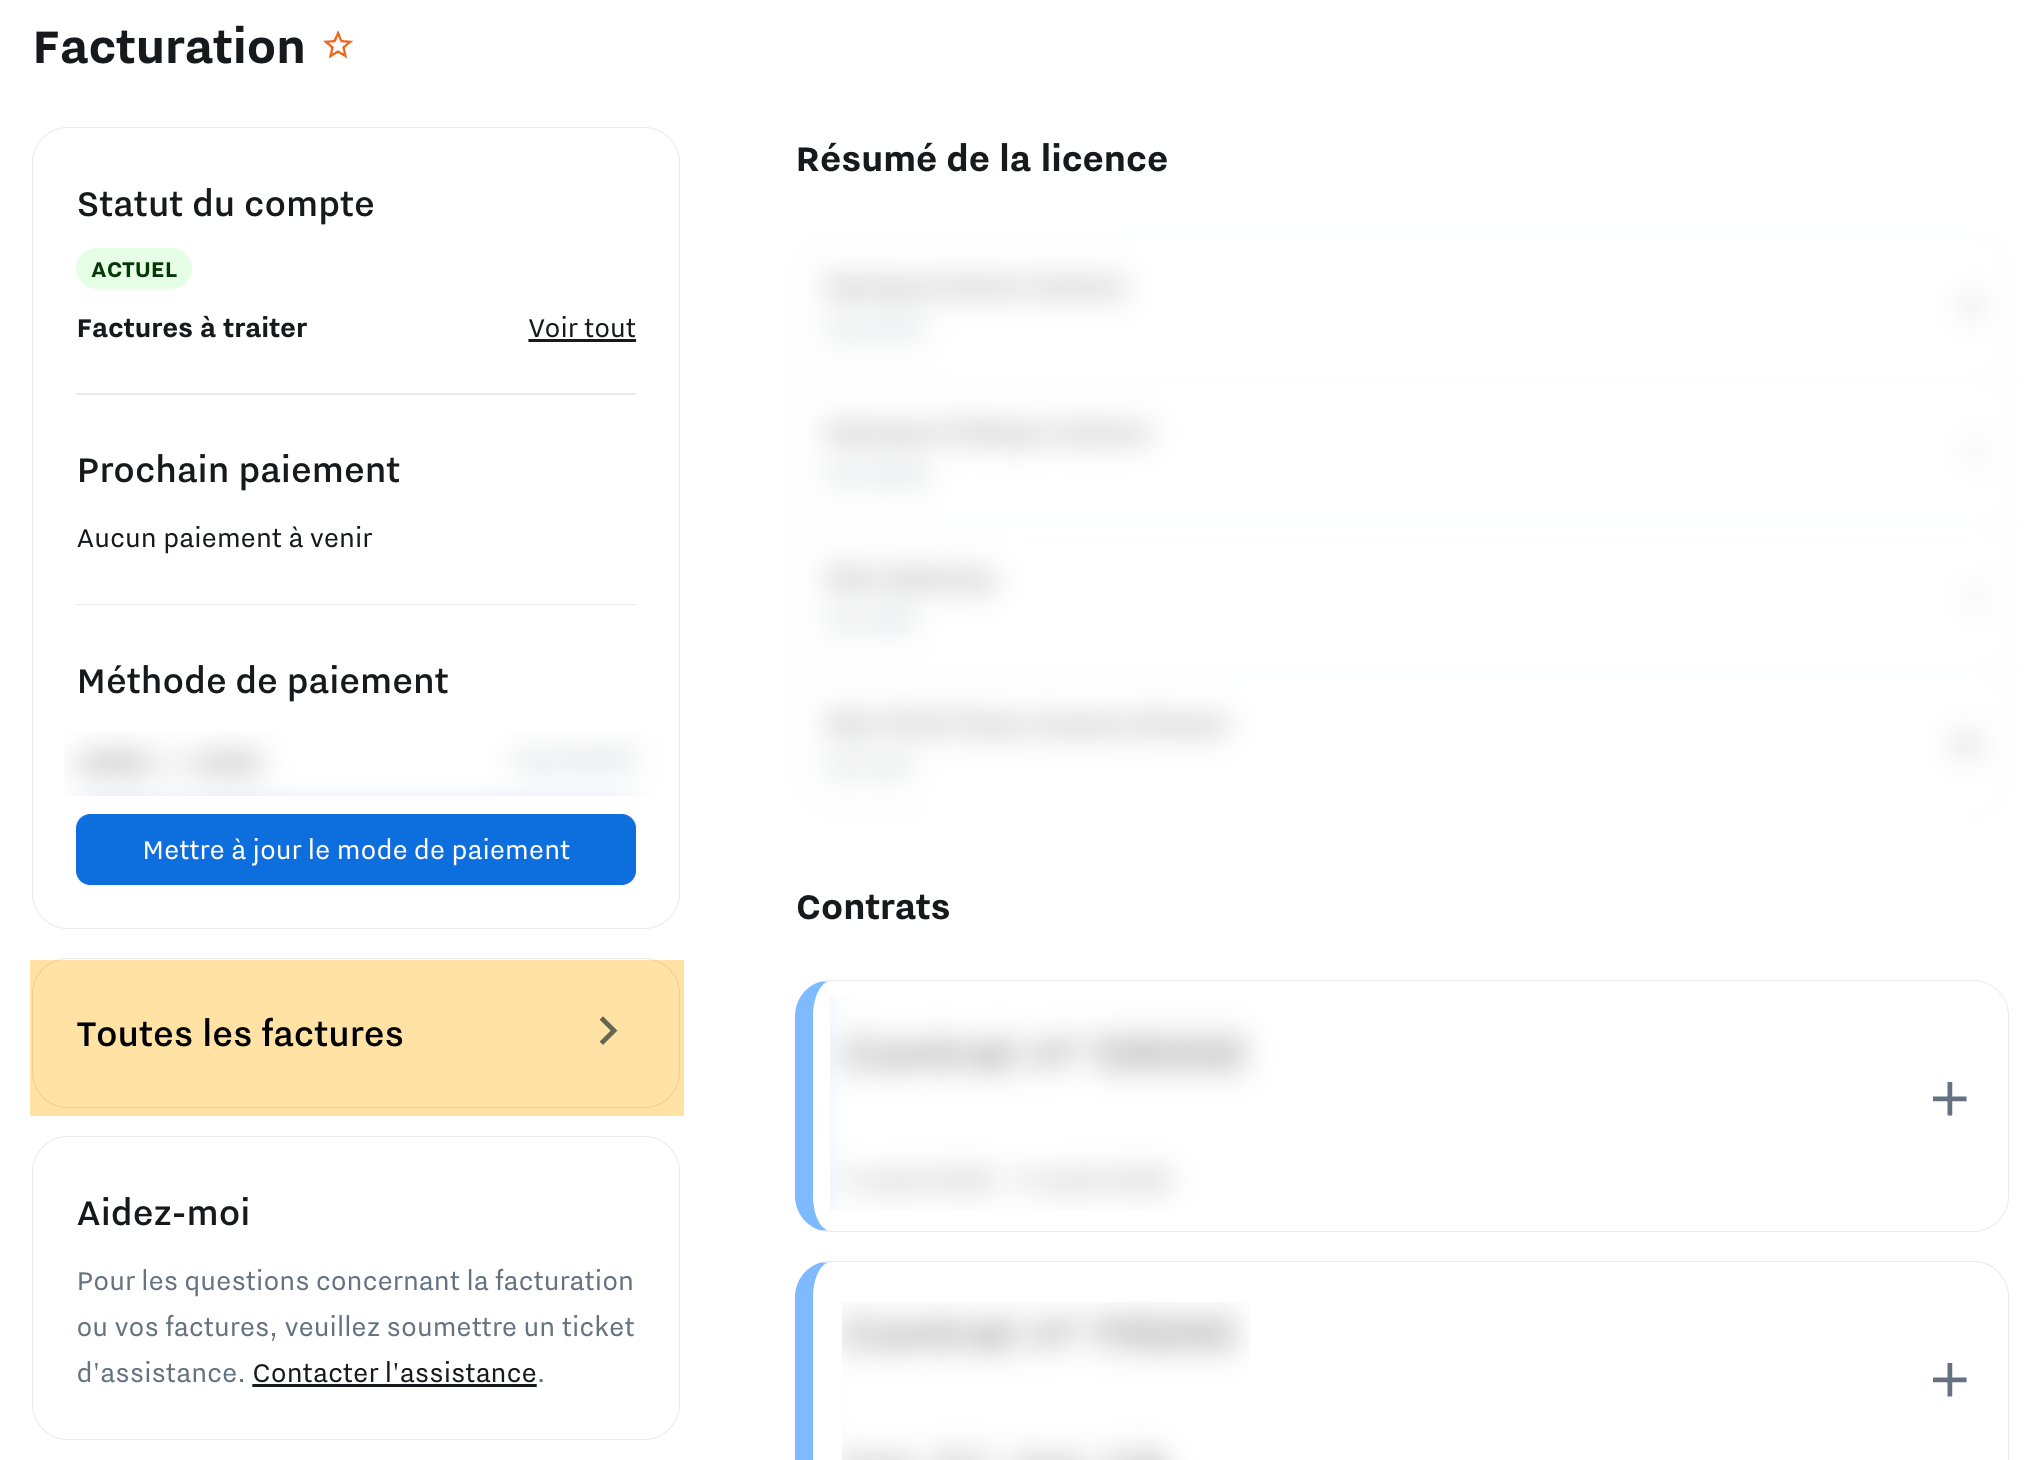The height and width of the screenshot is (1460, 2034).
Task: Click the Aucun paiement à venir text
Action: point(225,538)
